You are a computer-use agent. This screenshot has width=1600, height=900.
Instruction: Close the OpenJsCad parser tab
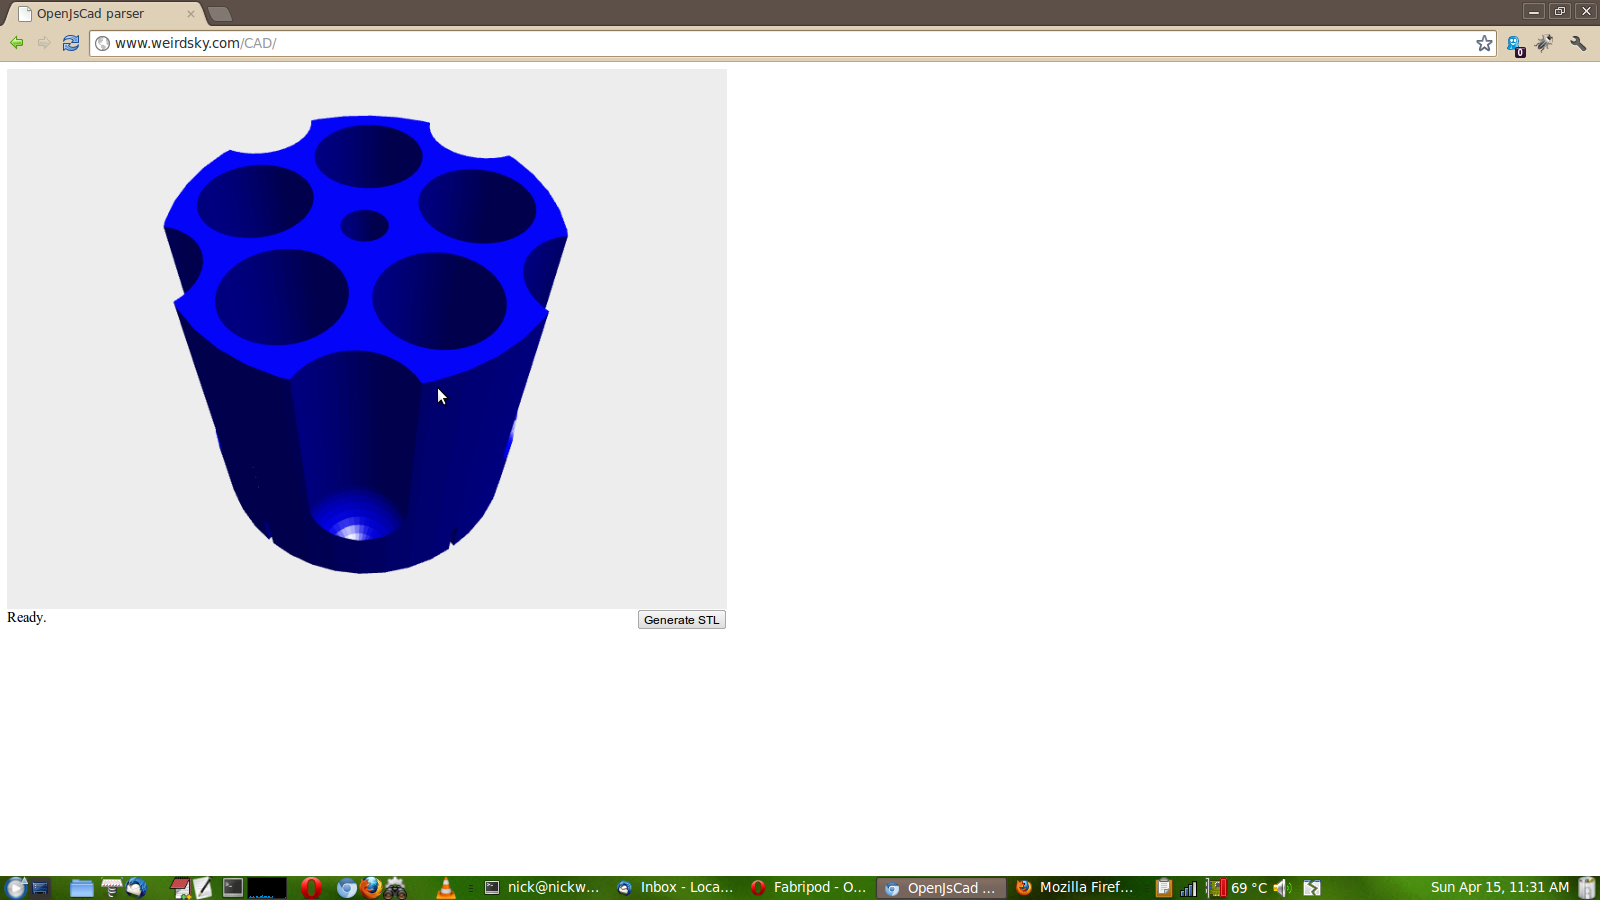coord(190,14)
